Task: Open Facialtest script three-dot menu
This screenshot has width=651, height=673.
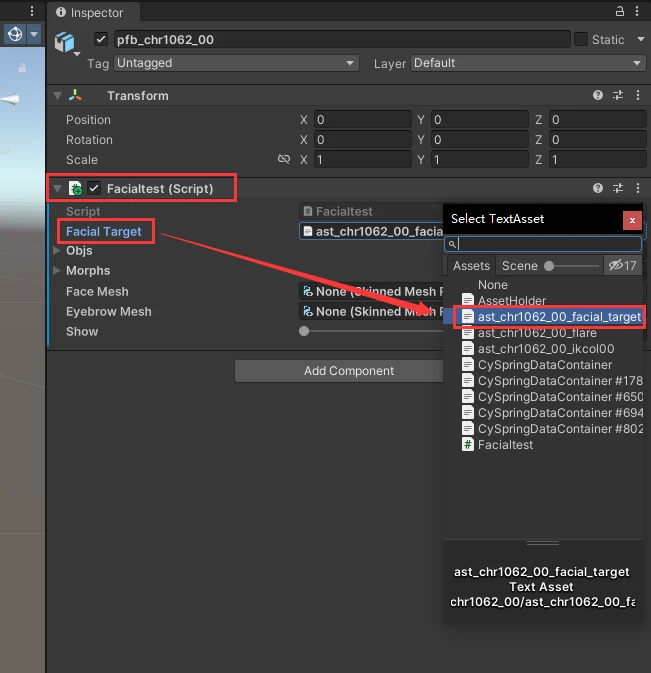Action: (x=638, y=188)
